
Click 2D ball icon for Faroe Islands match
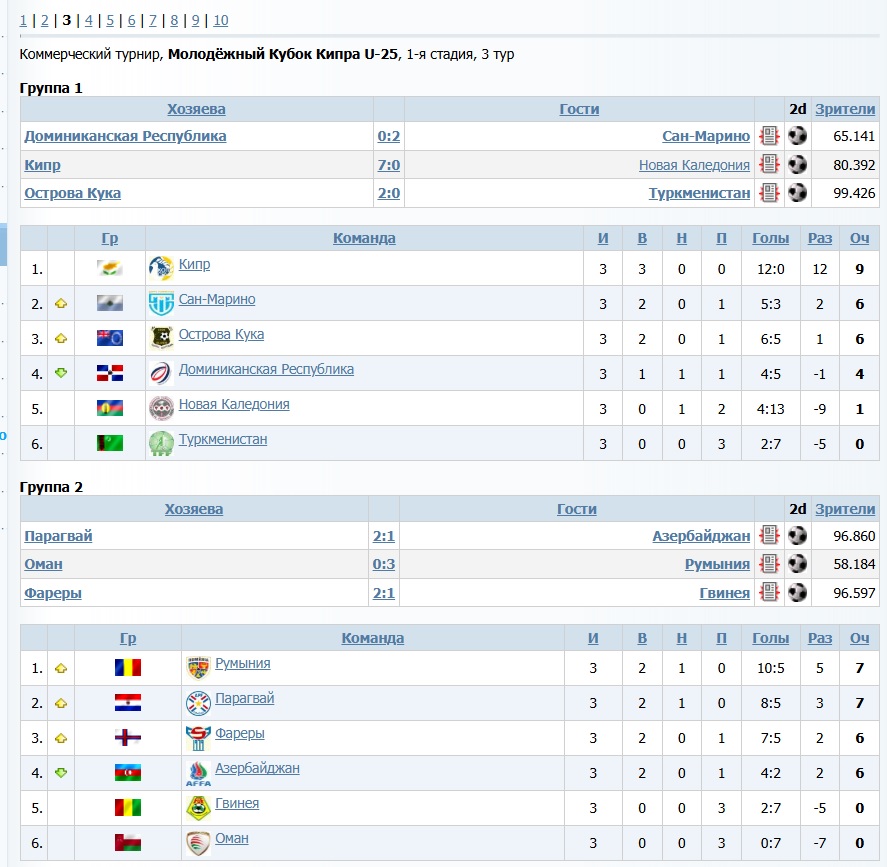point(797,592)
